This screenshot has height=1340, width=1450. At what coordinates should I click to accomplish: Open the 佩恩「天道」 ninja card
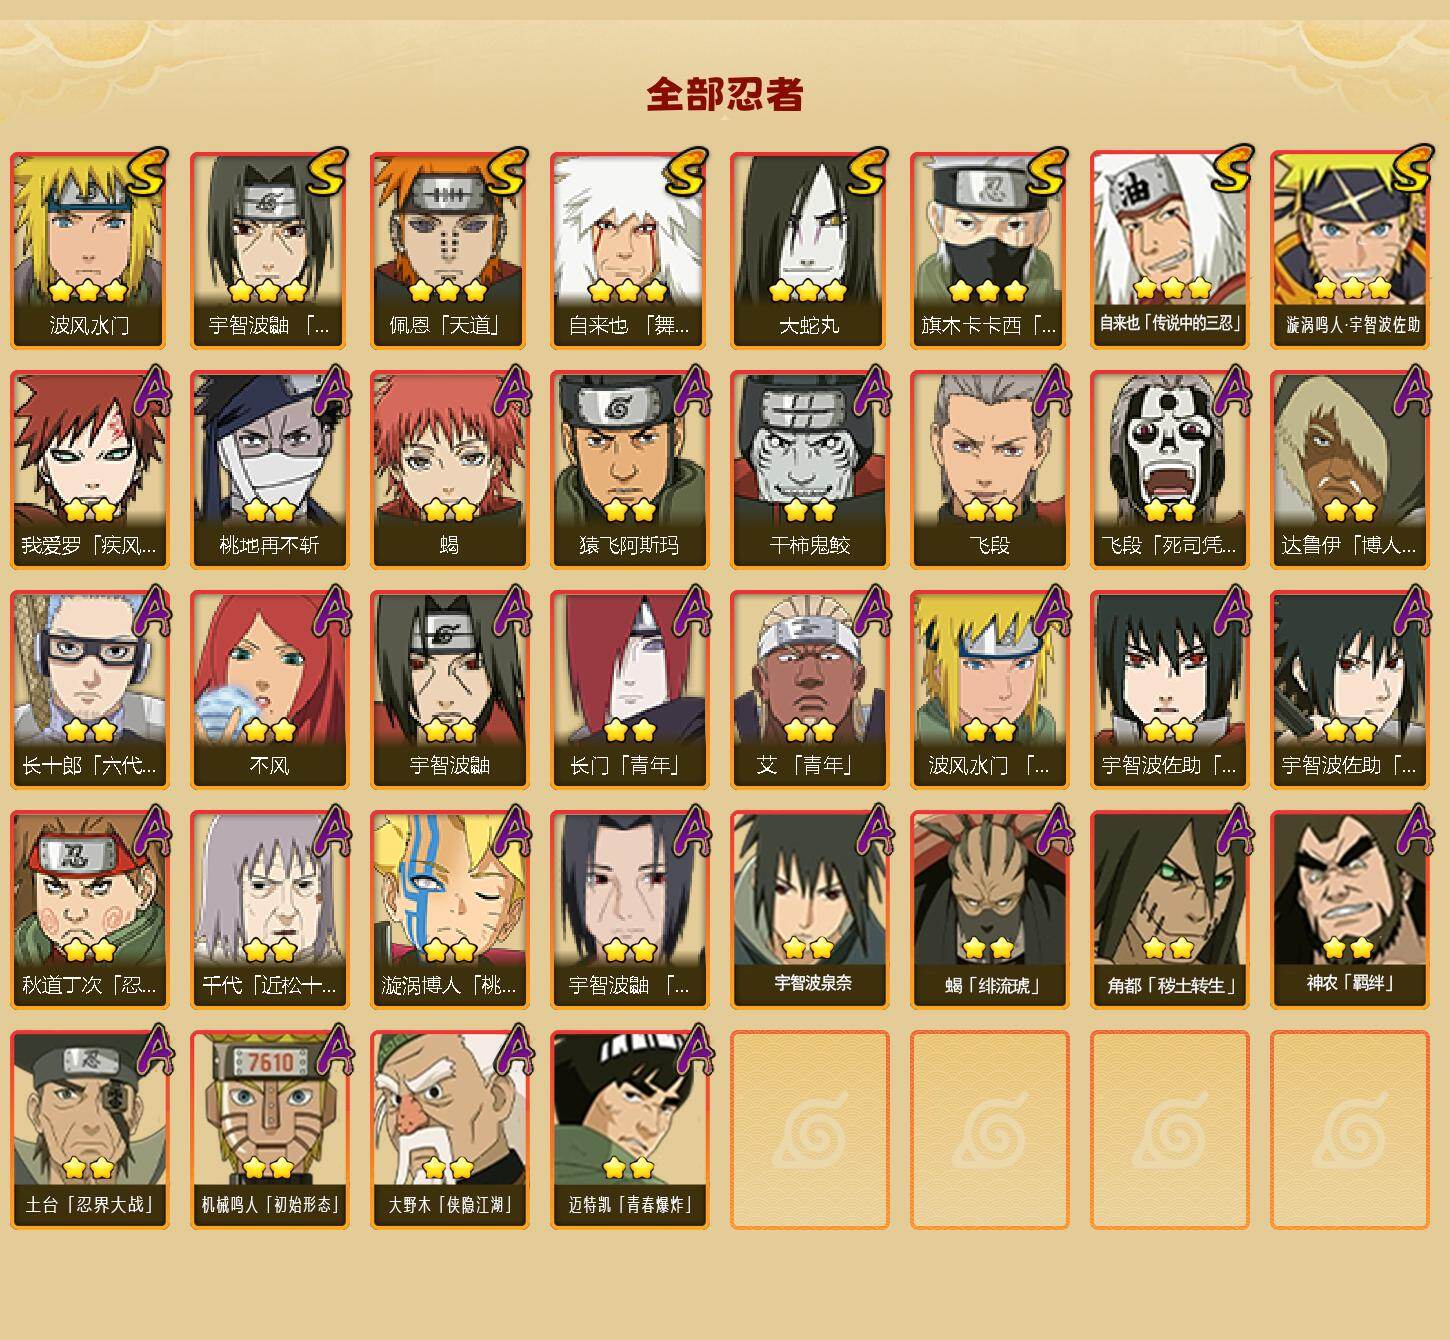pyautogui.click(x=449, y=250)
